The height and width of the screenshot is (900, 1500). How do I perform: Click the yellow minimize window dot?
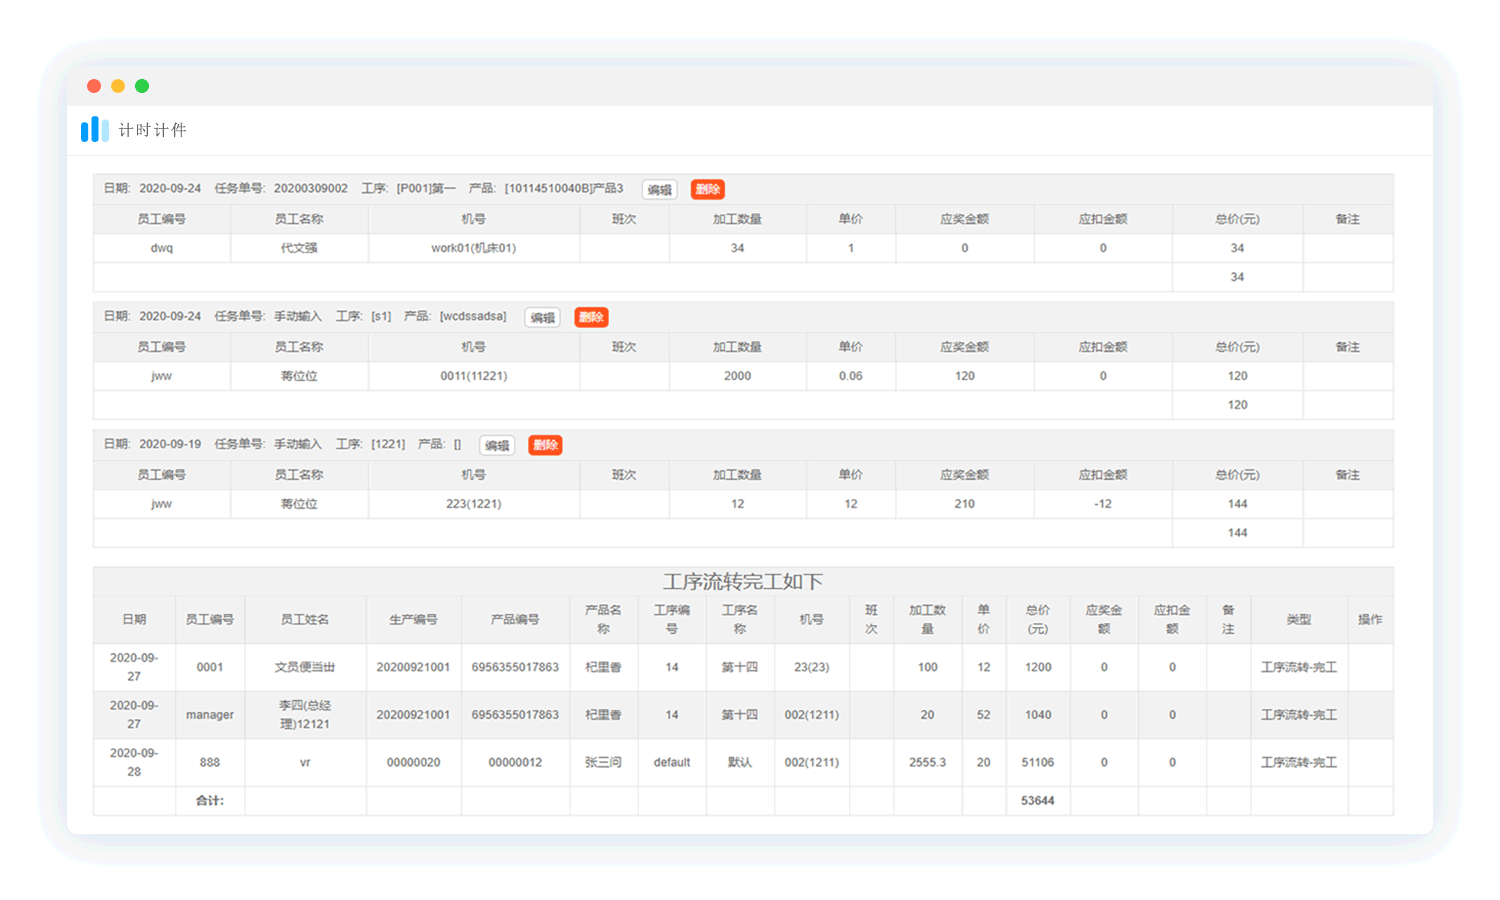(x=118, y=86)
